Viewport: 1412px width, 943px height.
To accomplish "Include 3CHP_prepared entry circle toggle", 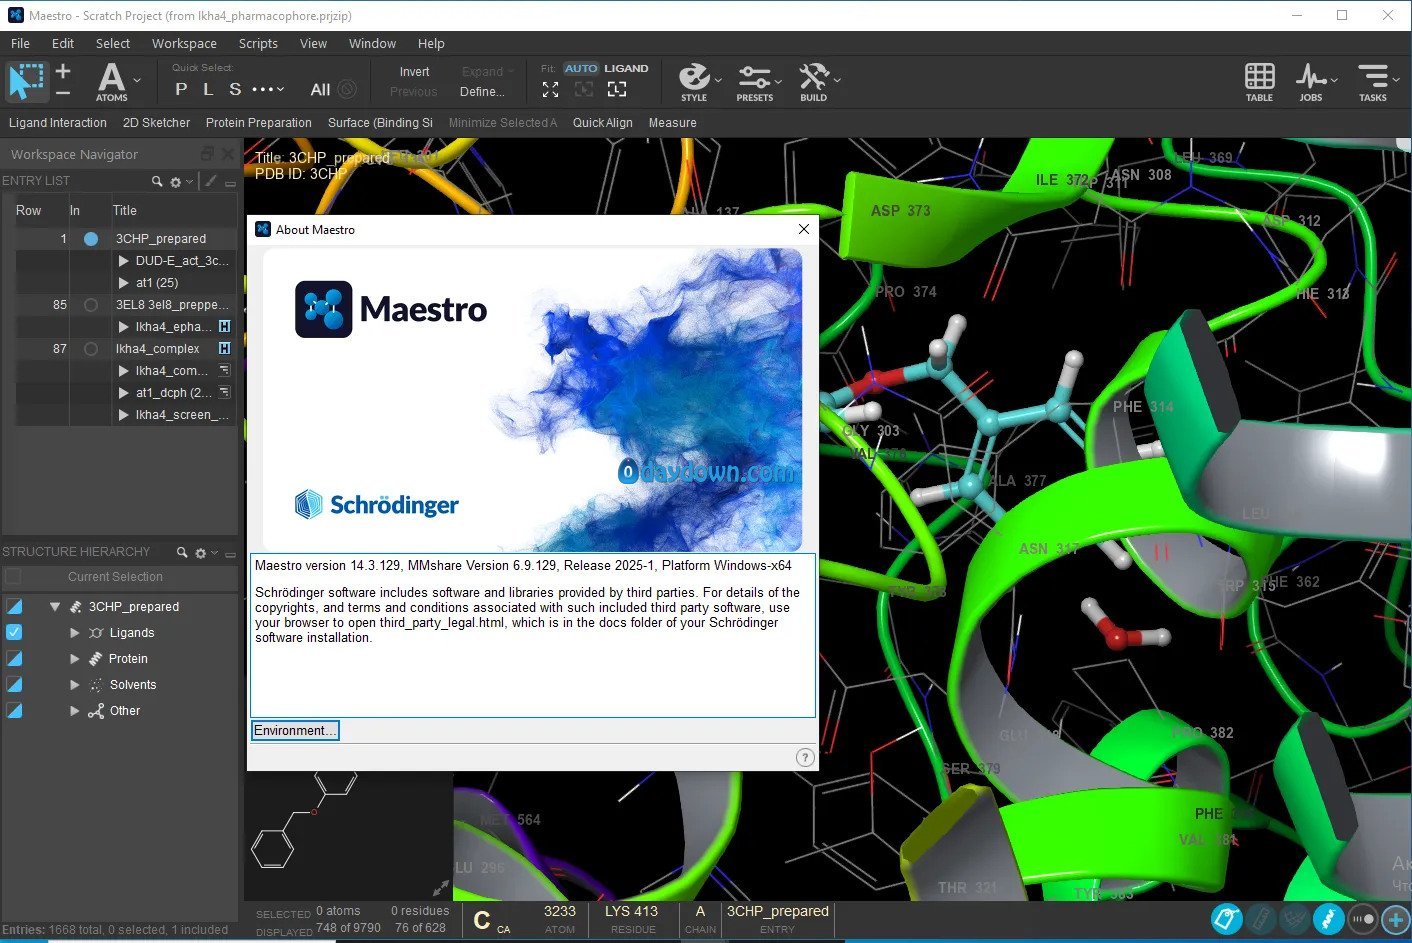I will click(x=91, y=239).
